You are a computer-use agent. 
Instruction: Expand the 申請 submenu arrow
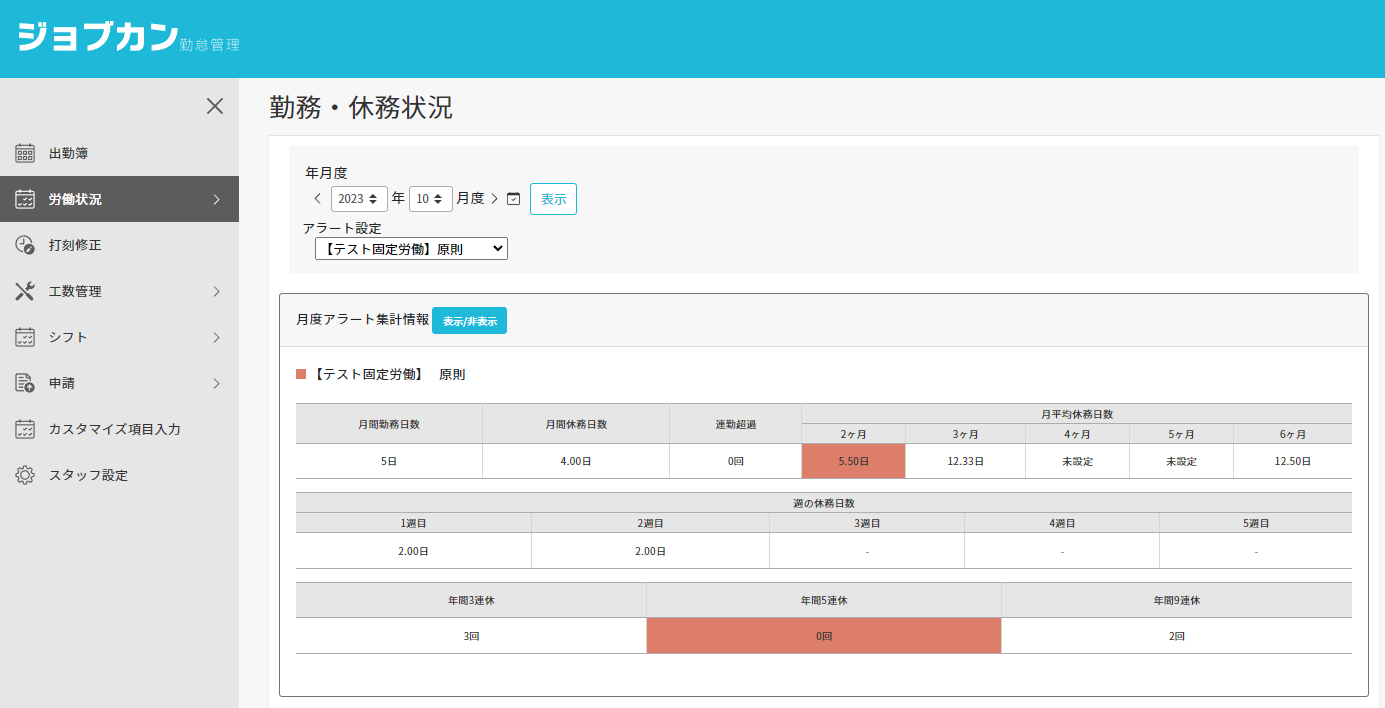[216, 383]
